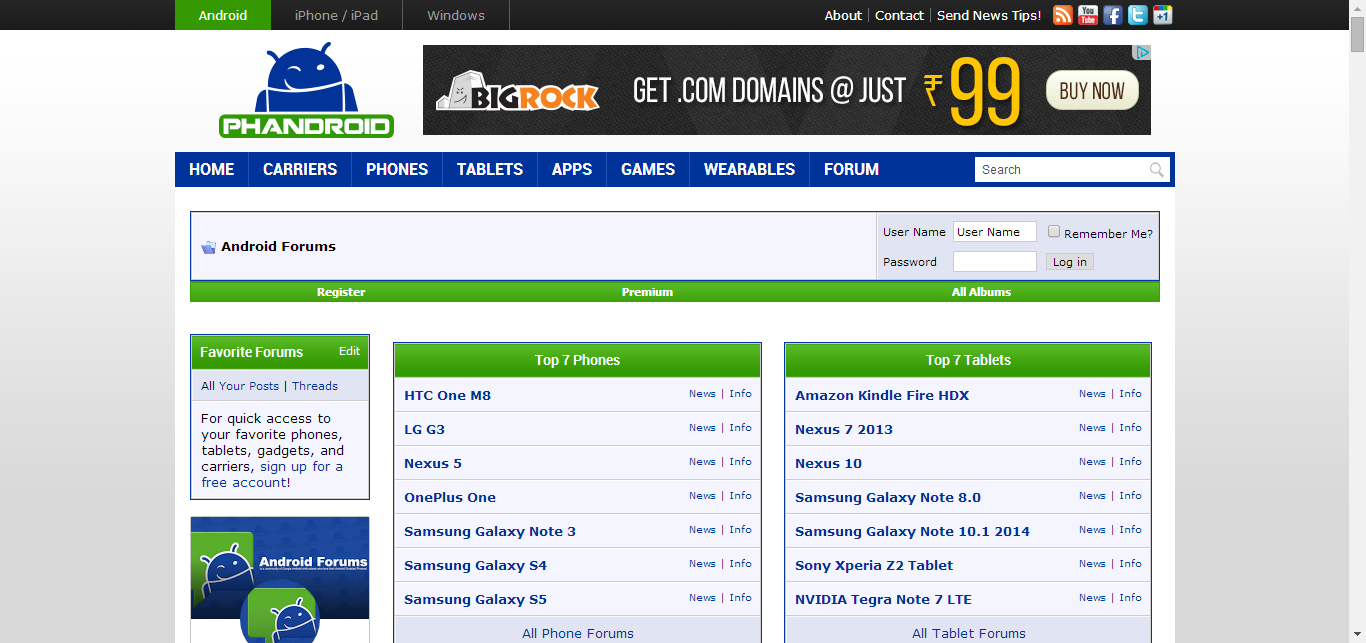Open the HOME menu item

click(212, 169)
